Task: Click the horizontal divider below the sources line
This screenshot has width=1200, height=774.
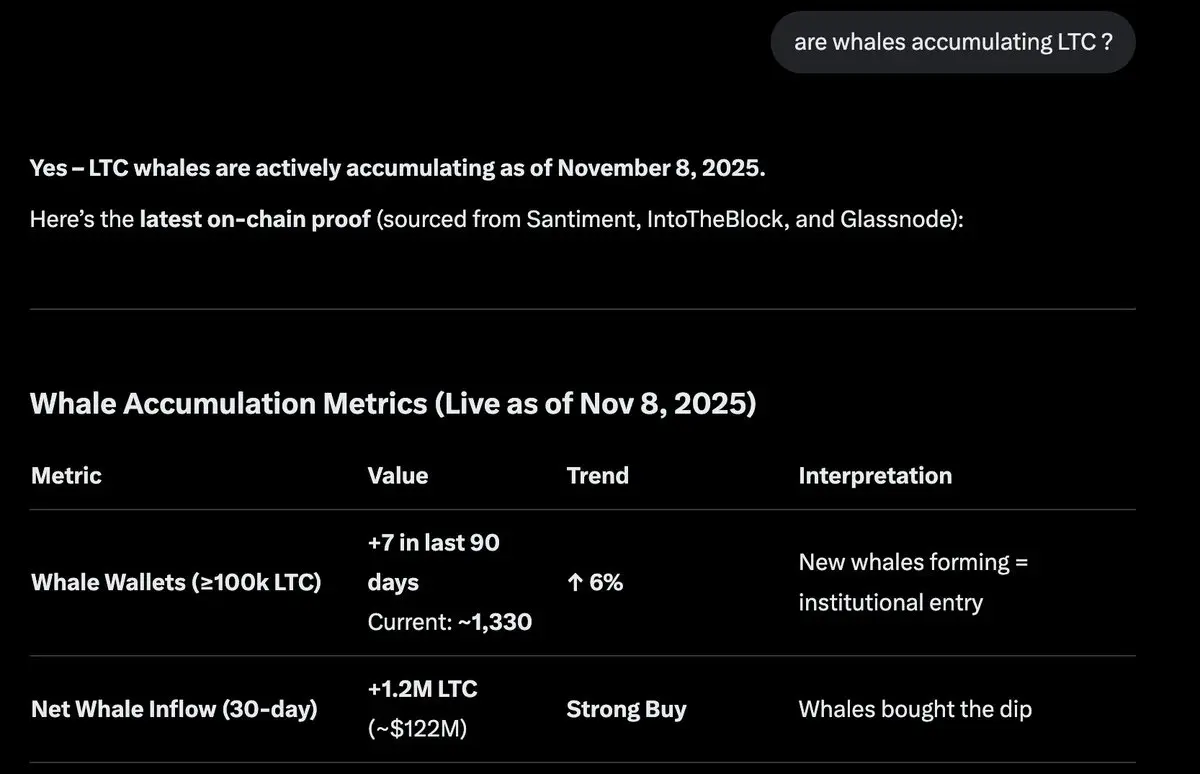Action: [583, 309]
